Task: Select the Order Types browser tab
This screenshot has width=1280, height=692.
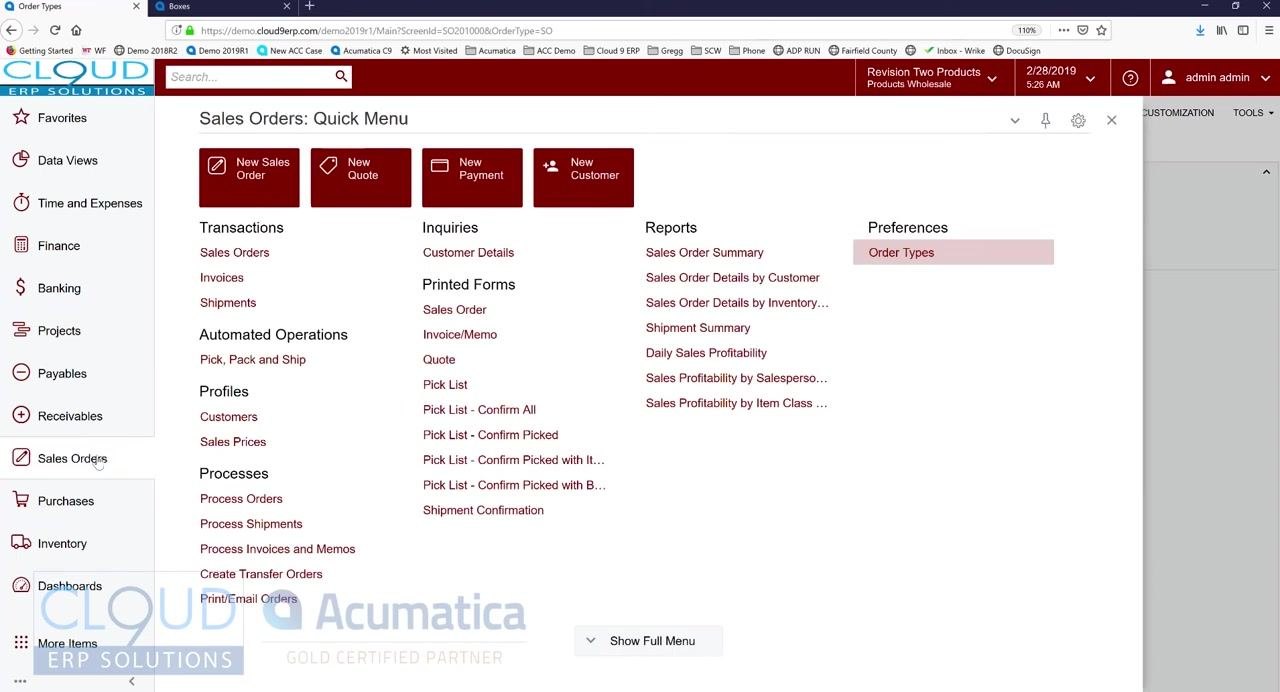Action: [72, 6]
